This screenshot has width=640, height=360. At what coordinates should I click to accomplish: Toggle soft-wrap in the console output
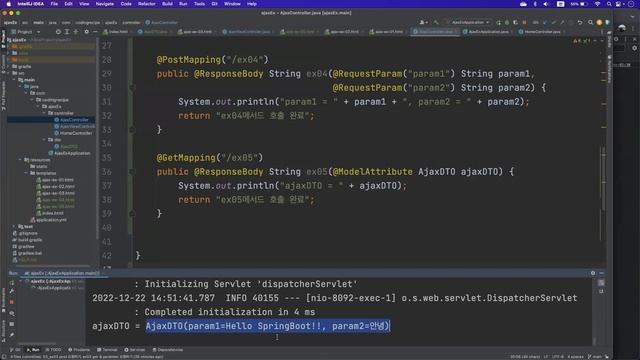(601, 282)
